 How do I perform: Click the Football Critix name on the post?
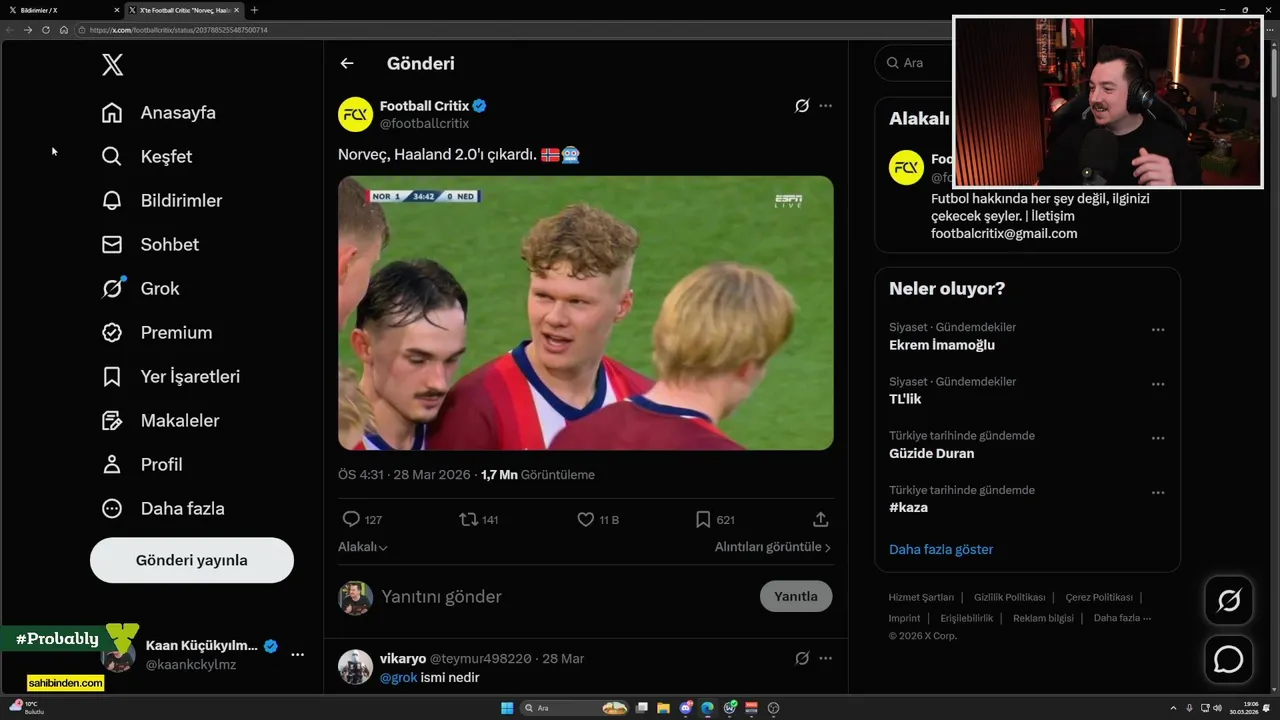424,106
